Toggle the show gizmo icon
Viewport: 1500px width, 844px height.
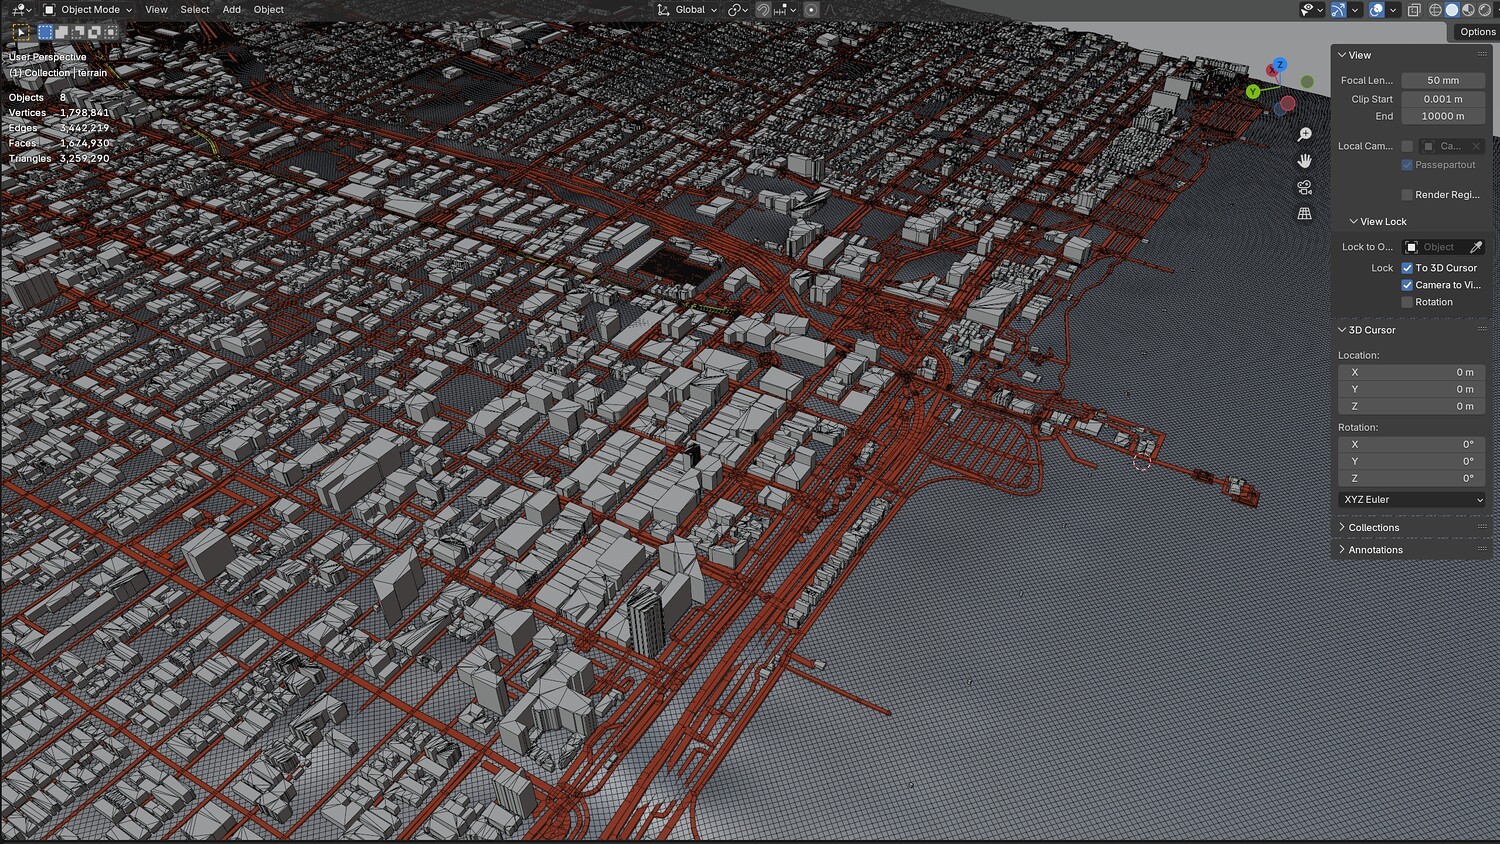1338,10
